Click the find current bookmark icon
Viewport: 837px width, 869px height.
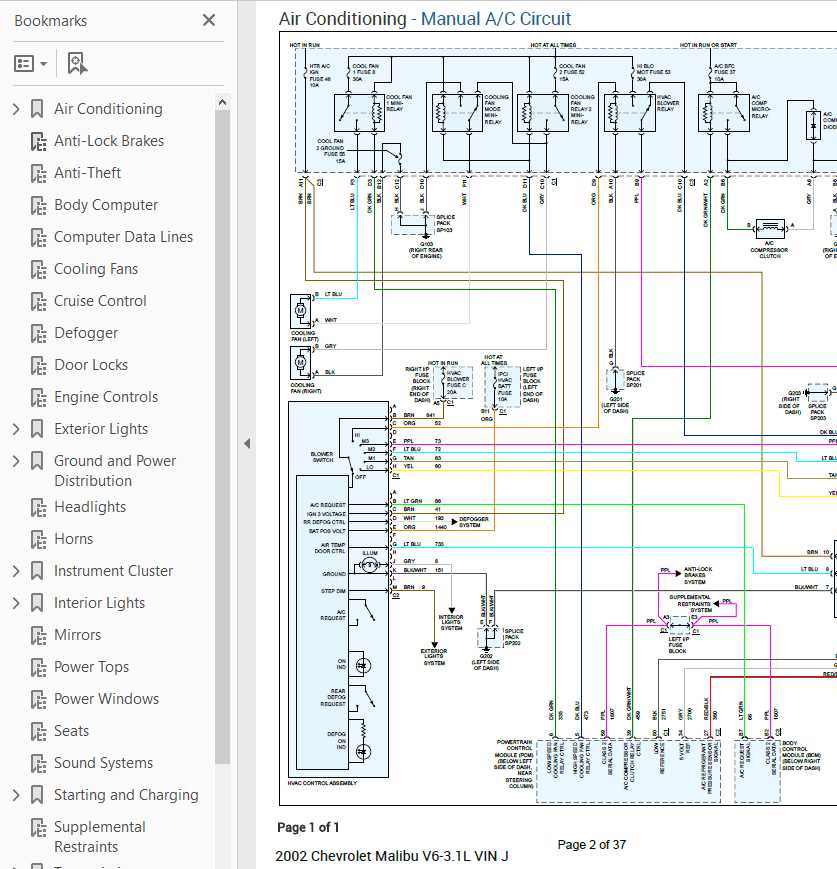[77, 64]
